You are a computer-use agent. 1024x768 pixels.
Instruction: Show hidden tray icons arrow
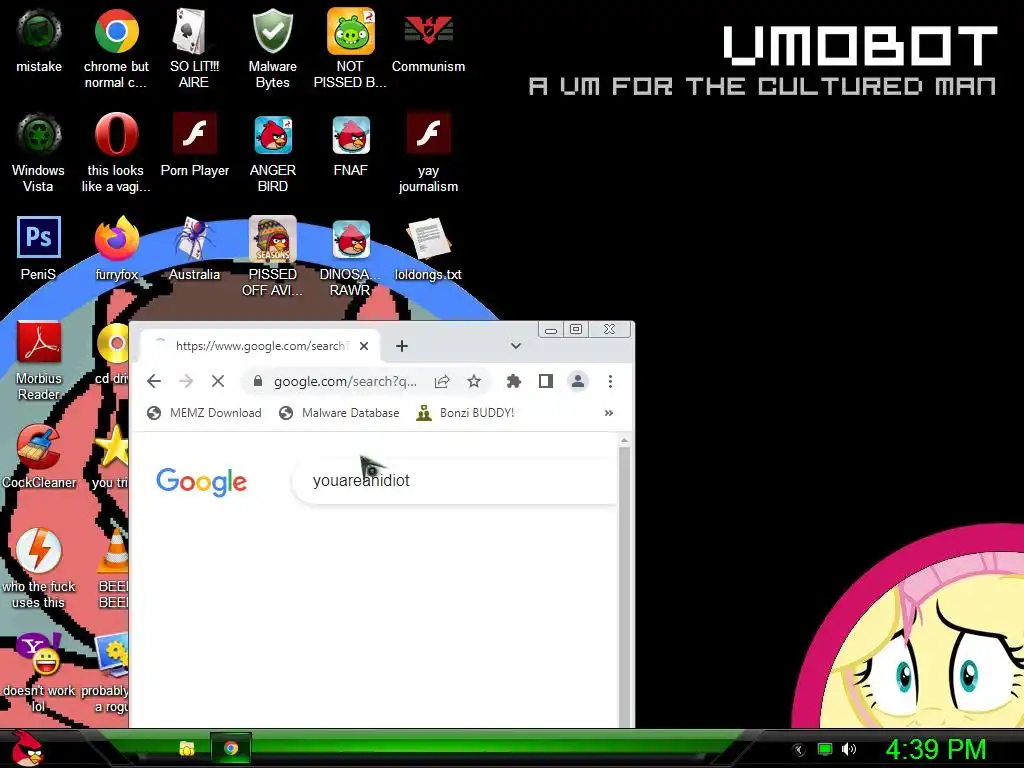[x=799, y=749]
